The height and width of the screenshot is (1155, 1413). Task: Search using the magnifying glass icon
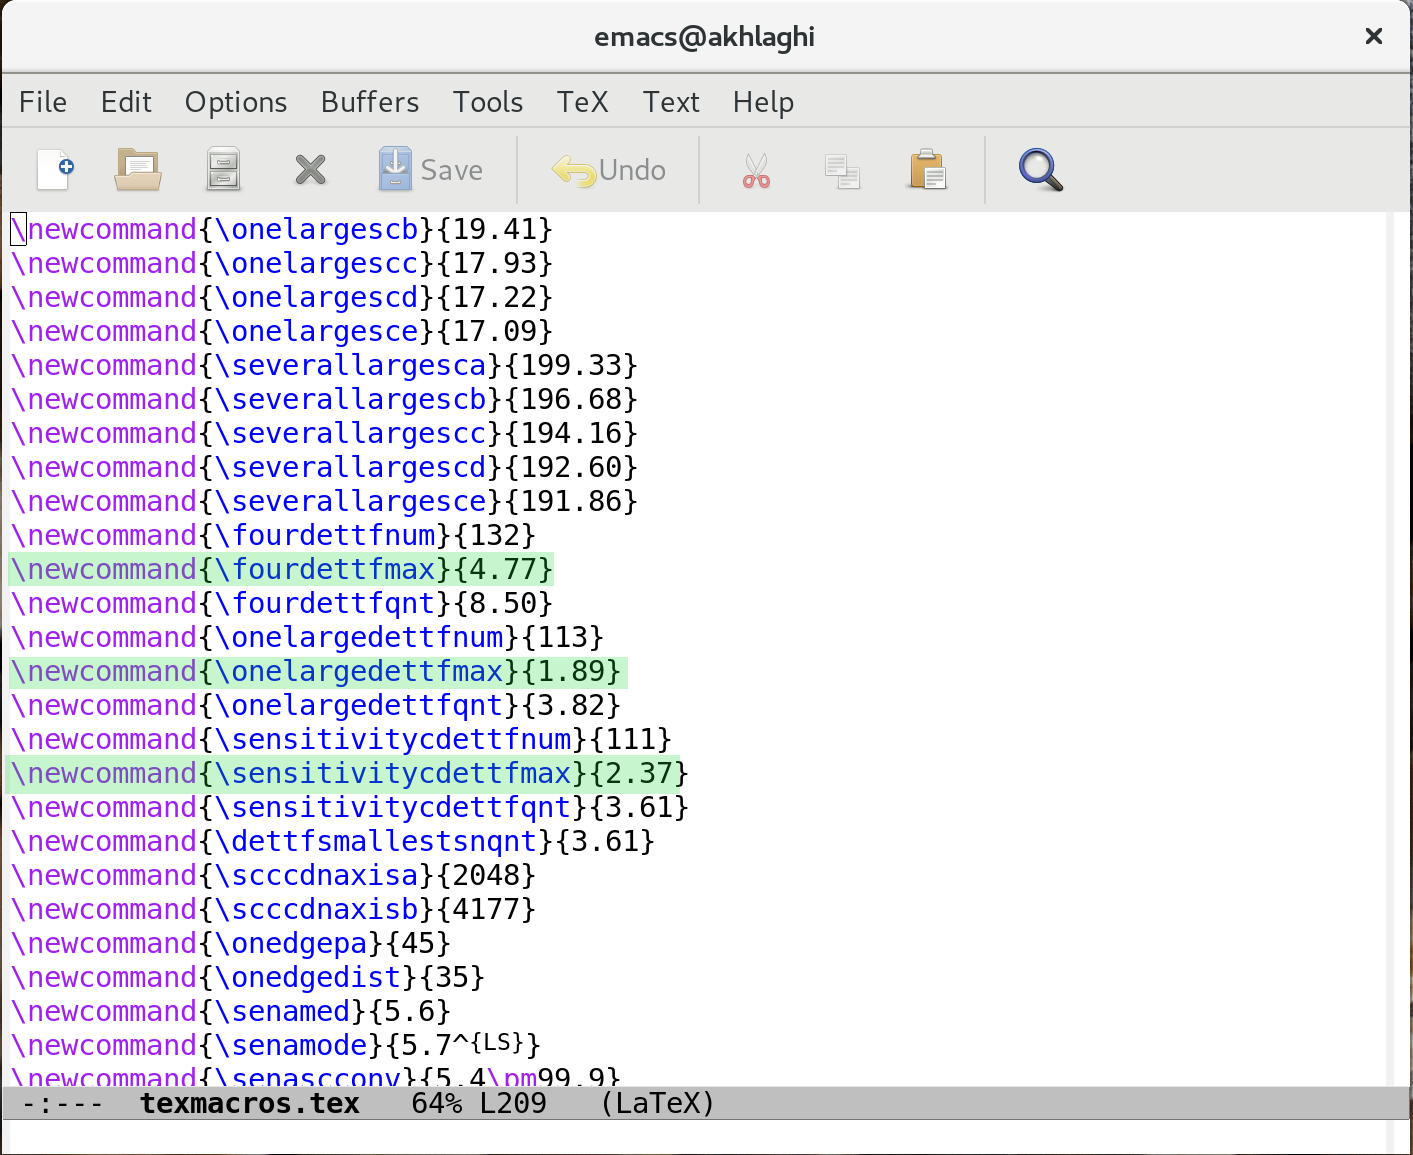1040,170
